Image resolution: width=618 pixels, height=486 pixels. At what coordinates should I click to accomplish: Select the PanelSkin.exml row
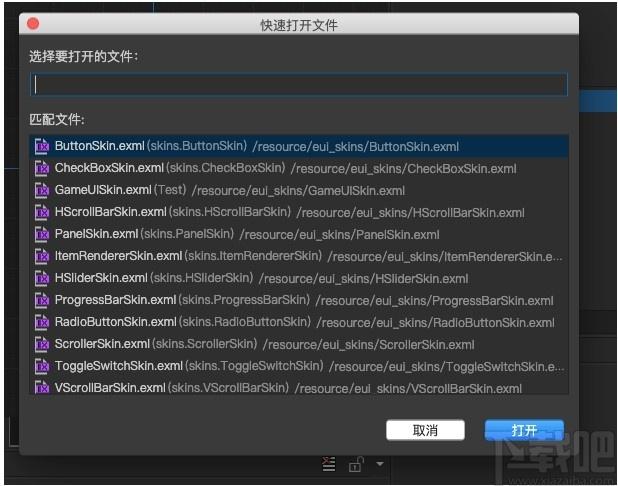299,235
